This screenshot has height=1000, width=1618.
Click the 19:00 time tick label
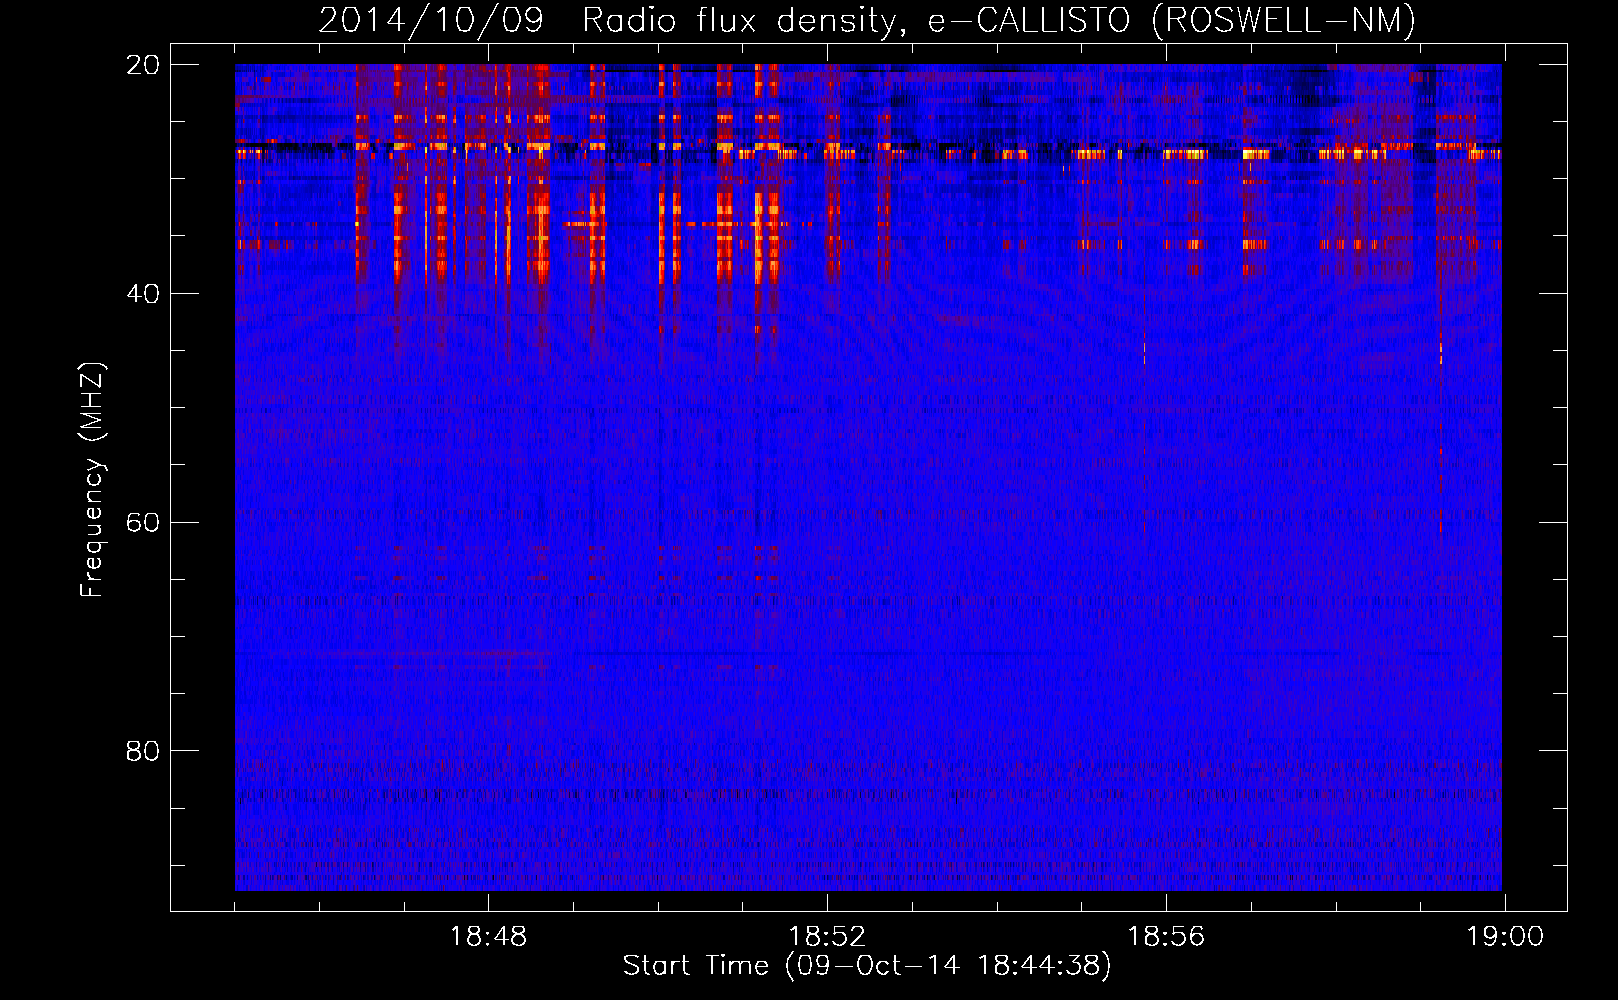[x=1505, y=937]
